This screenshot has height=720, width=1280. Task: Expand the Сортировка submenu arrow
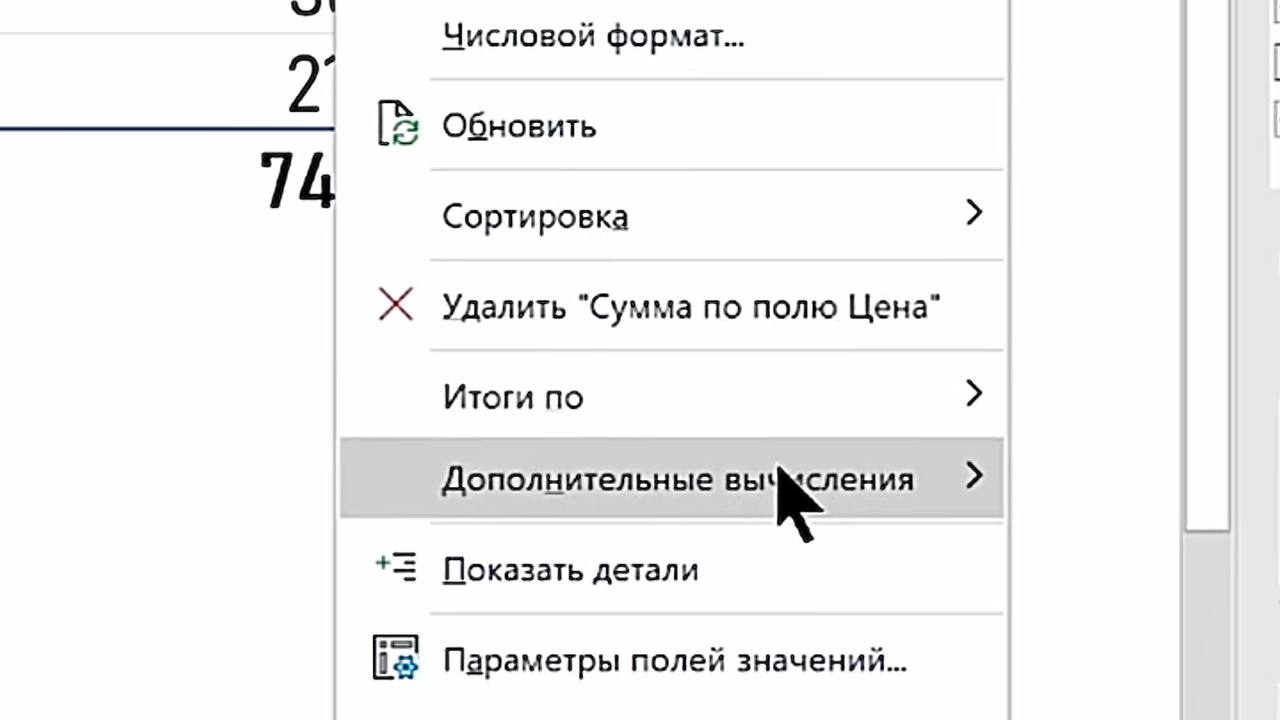point(974,213)
